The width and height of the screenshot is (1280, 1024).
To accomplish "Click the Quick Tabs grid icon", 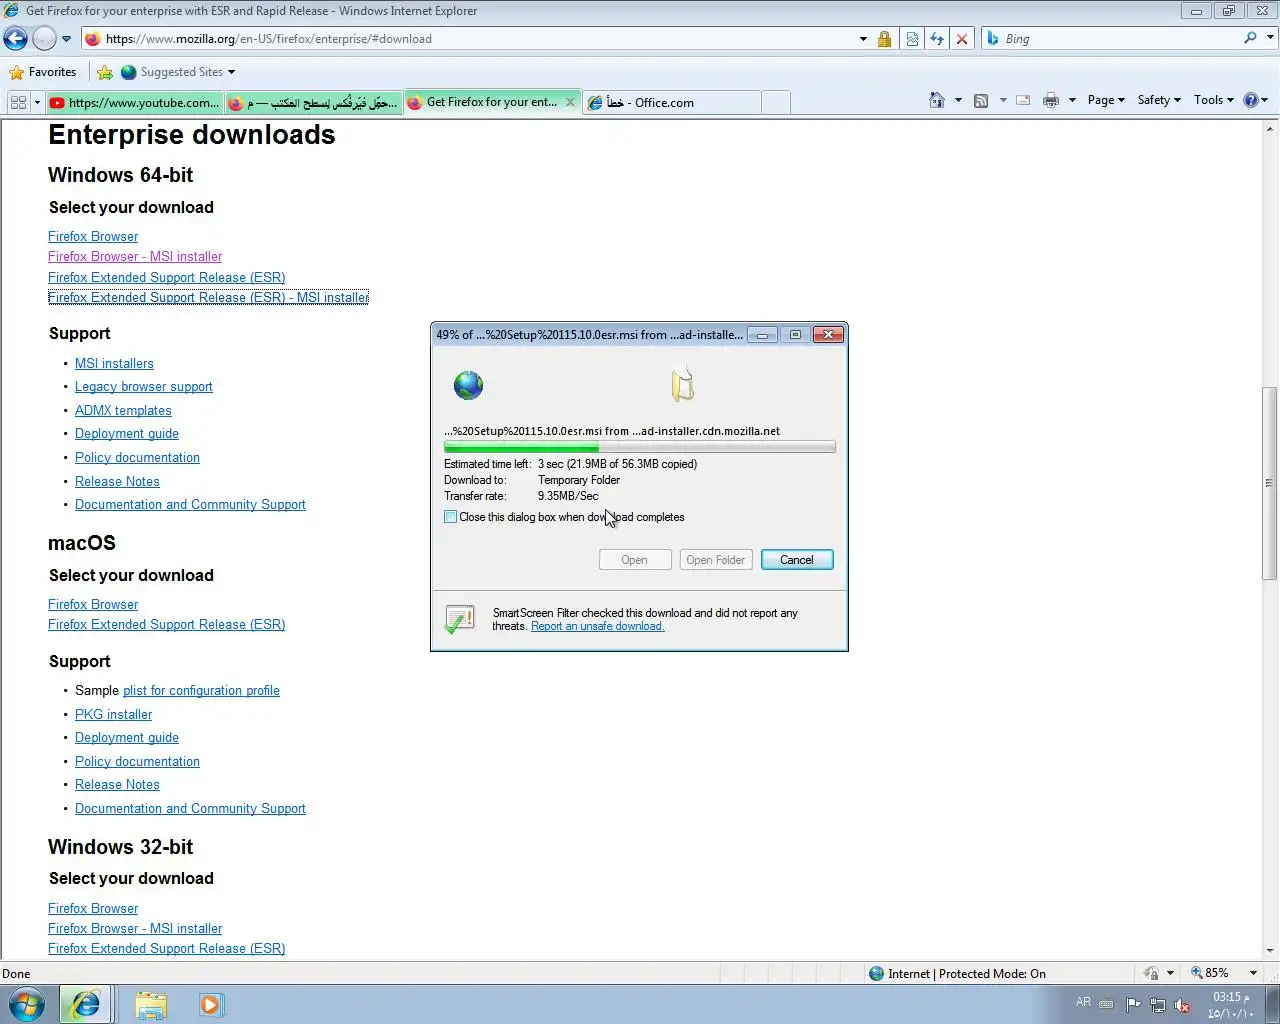I will [x=18, y=102].
